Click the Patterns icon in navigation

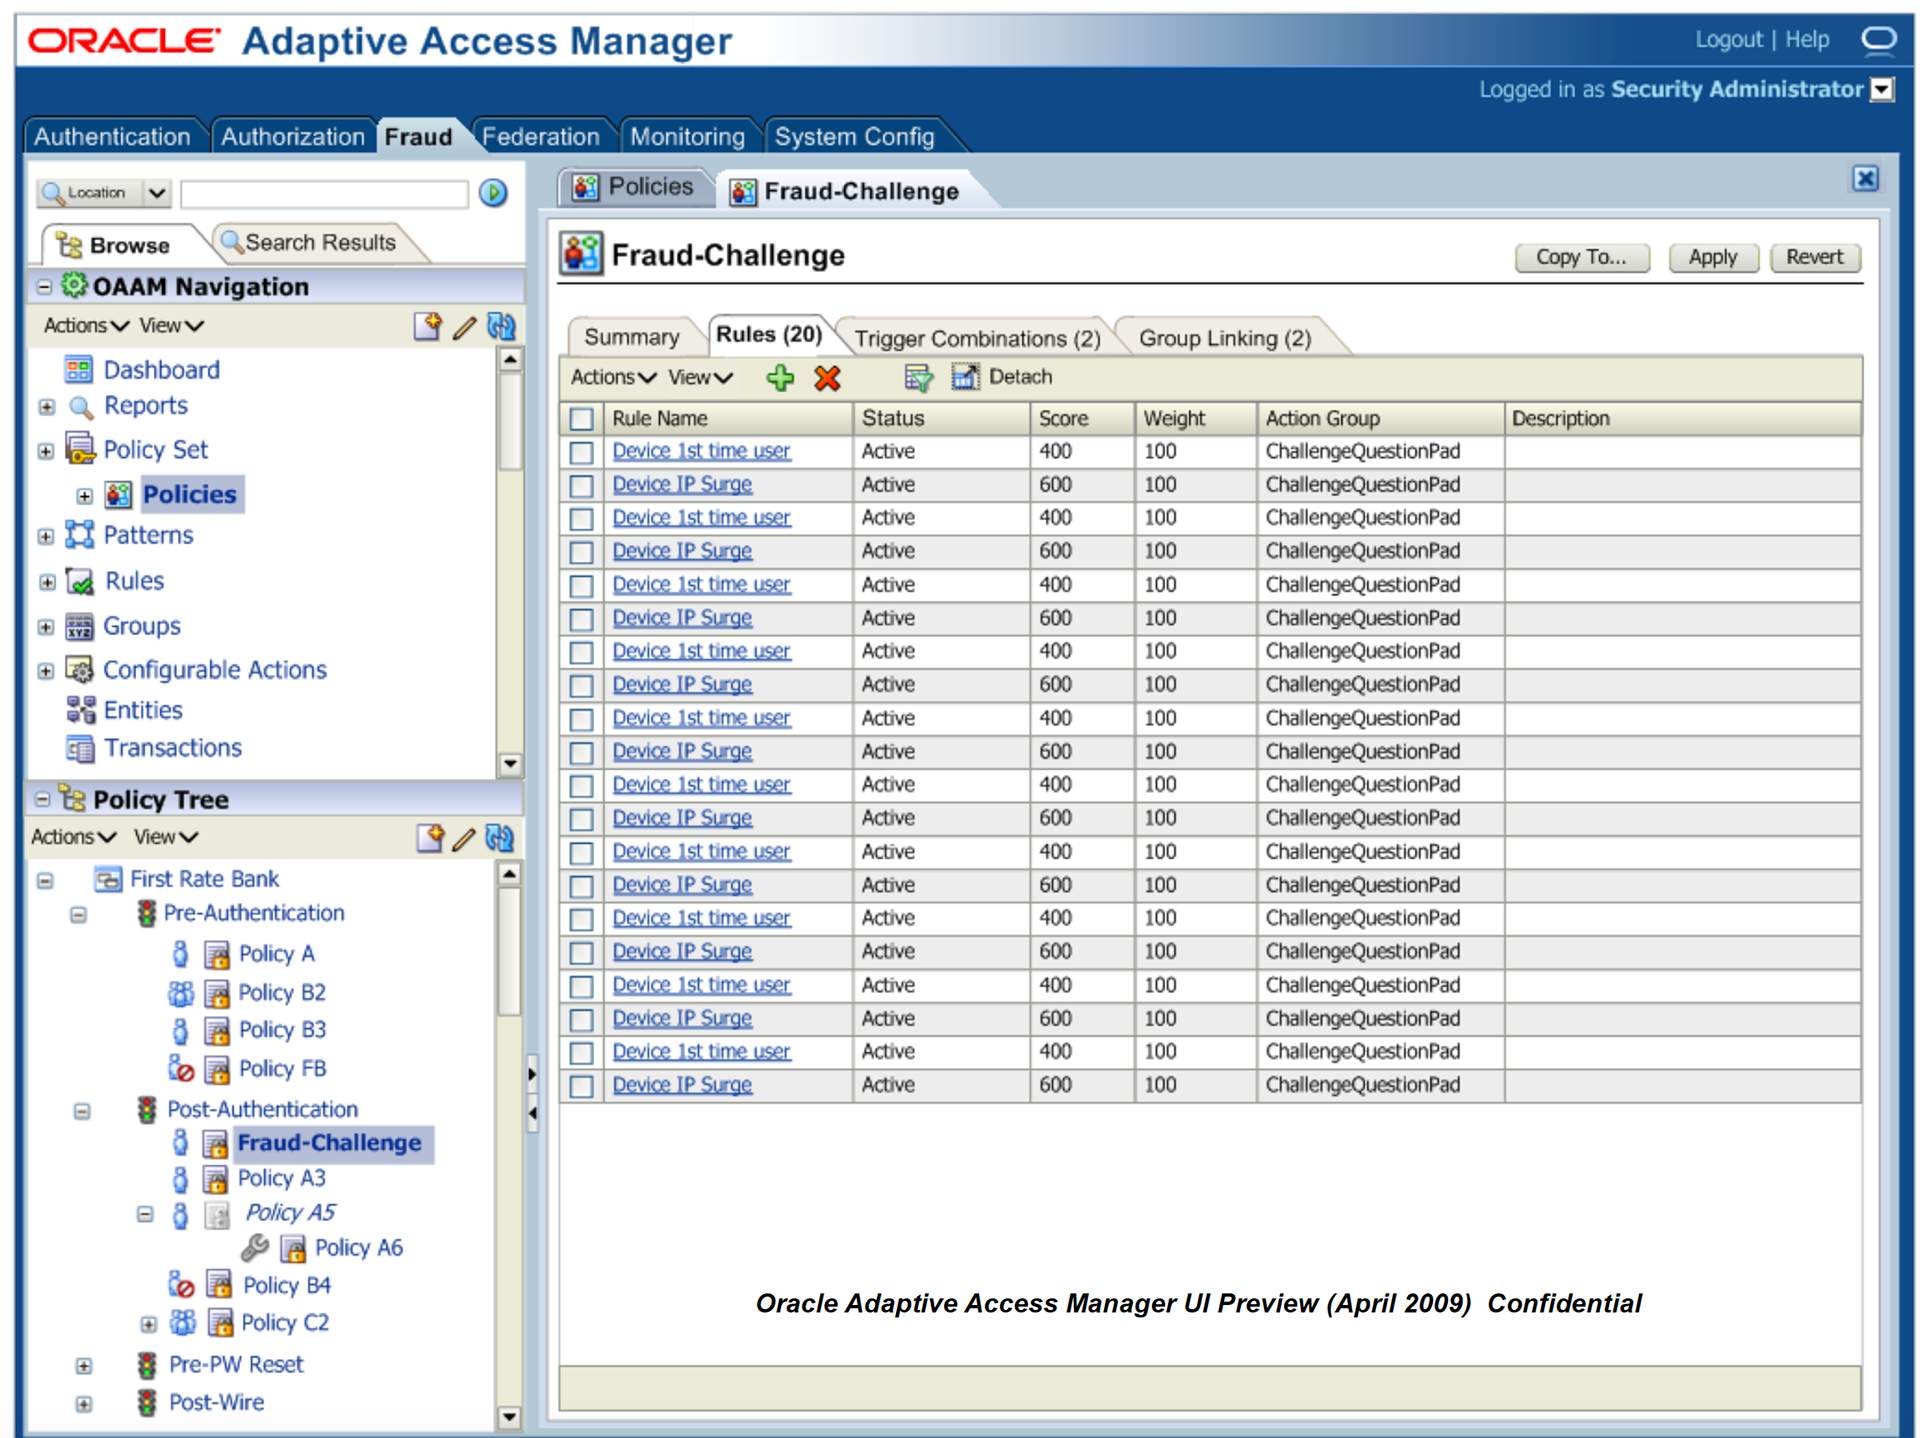pyautogui.click(x=80, y=534)
